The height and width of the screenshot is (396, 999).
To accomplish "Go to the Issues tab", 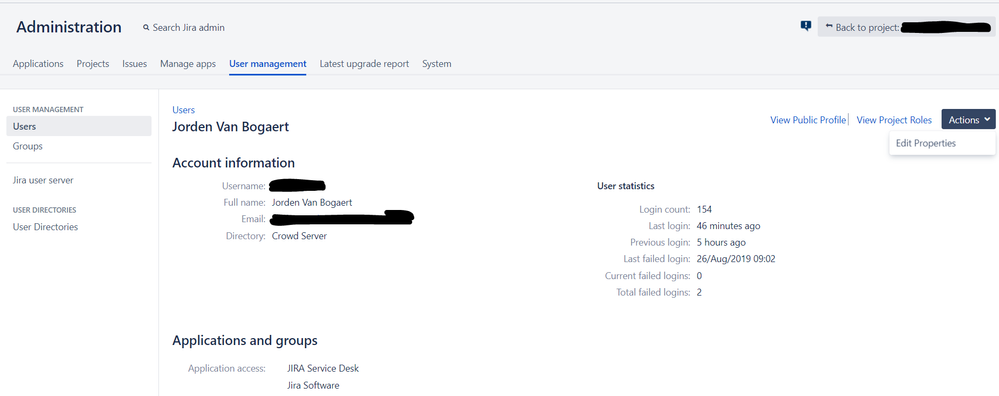I will pos(134,64).
